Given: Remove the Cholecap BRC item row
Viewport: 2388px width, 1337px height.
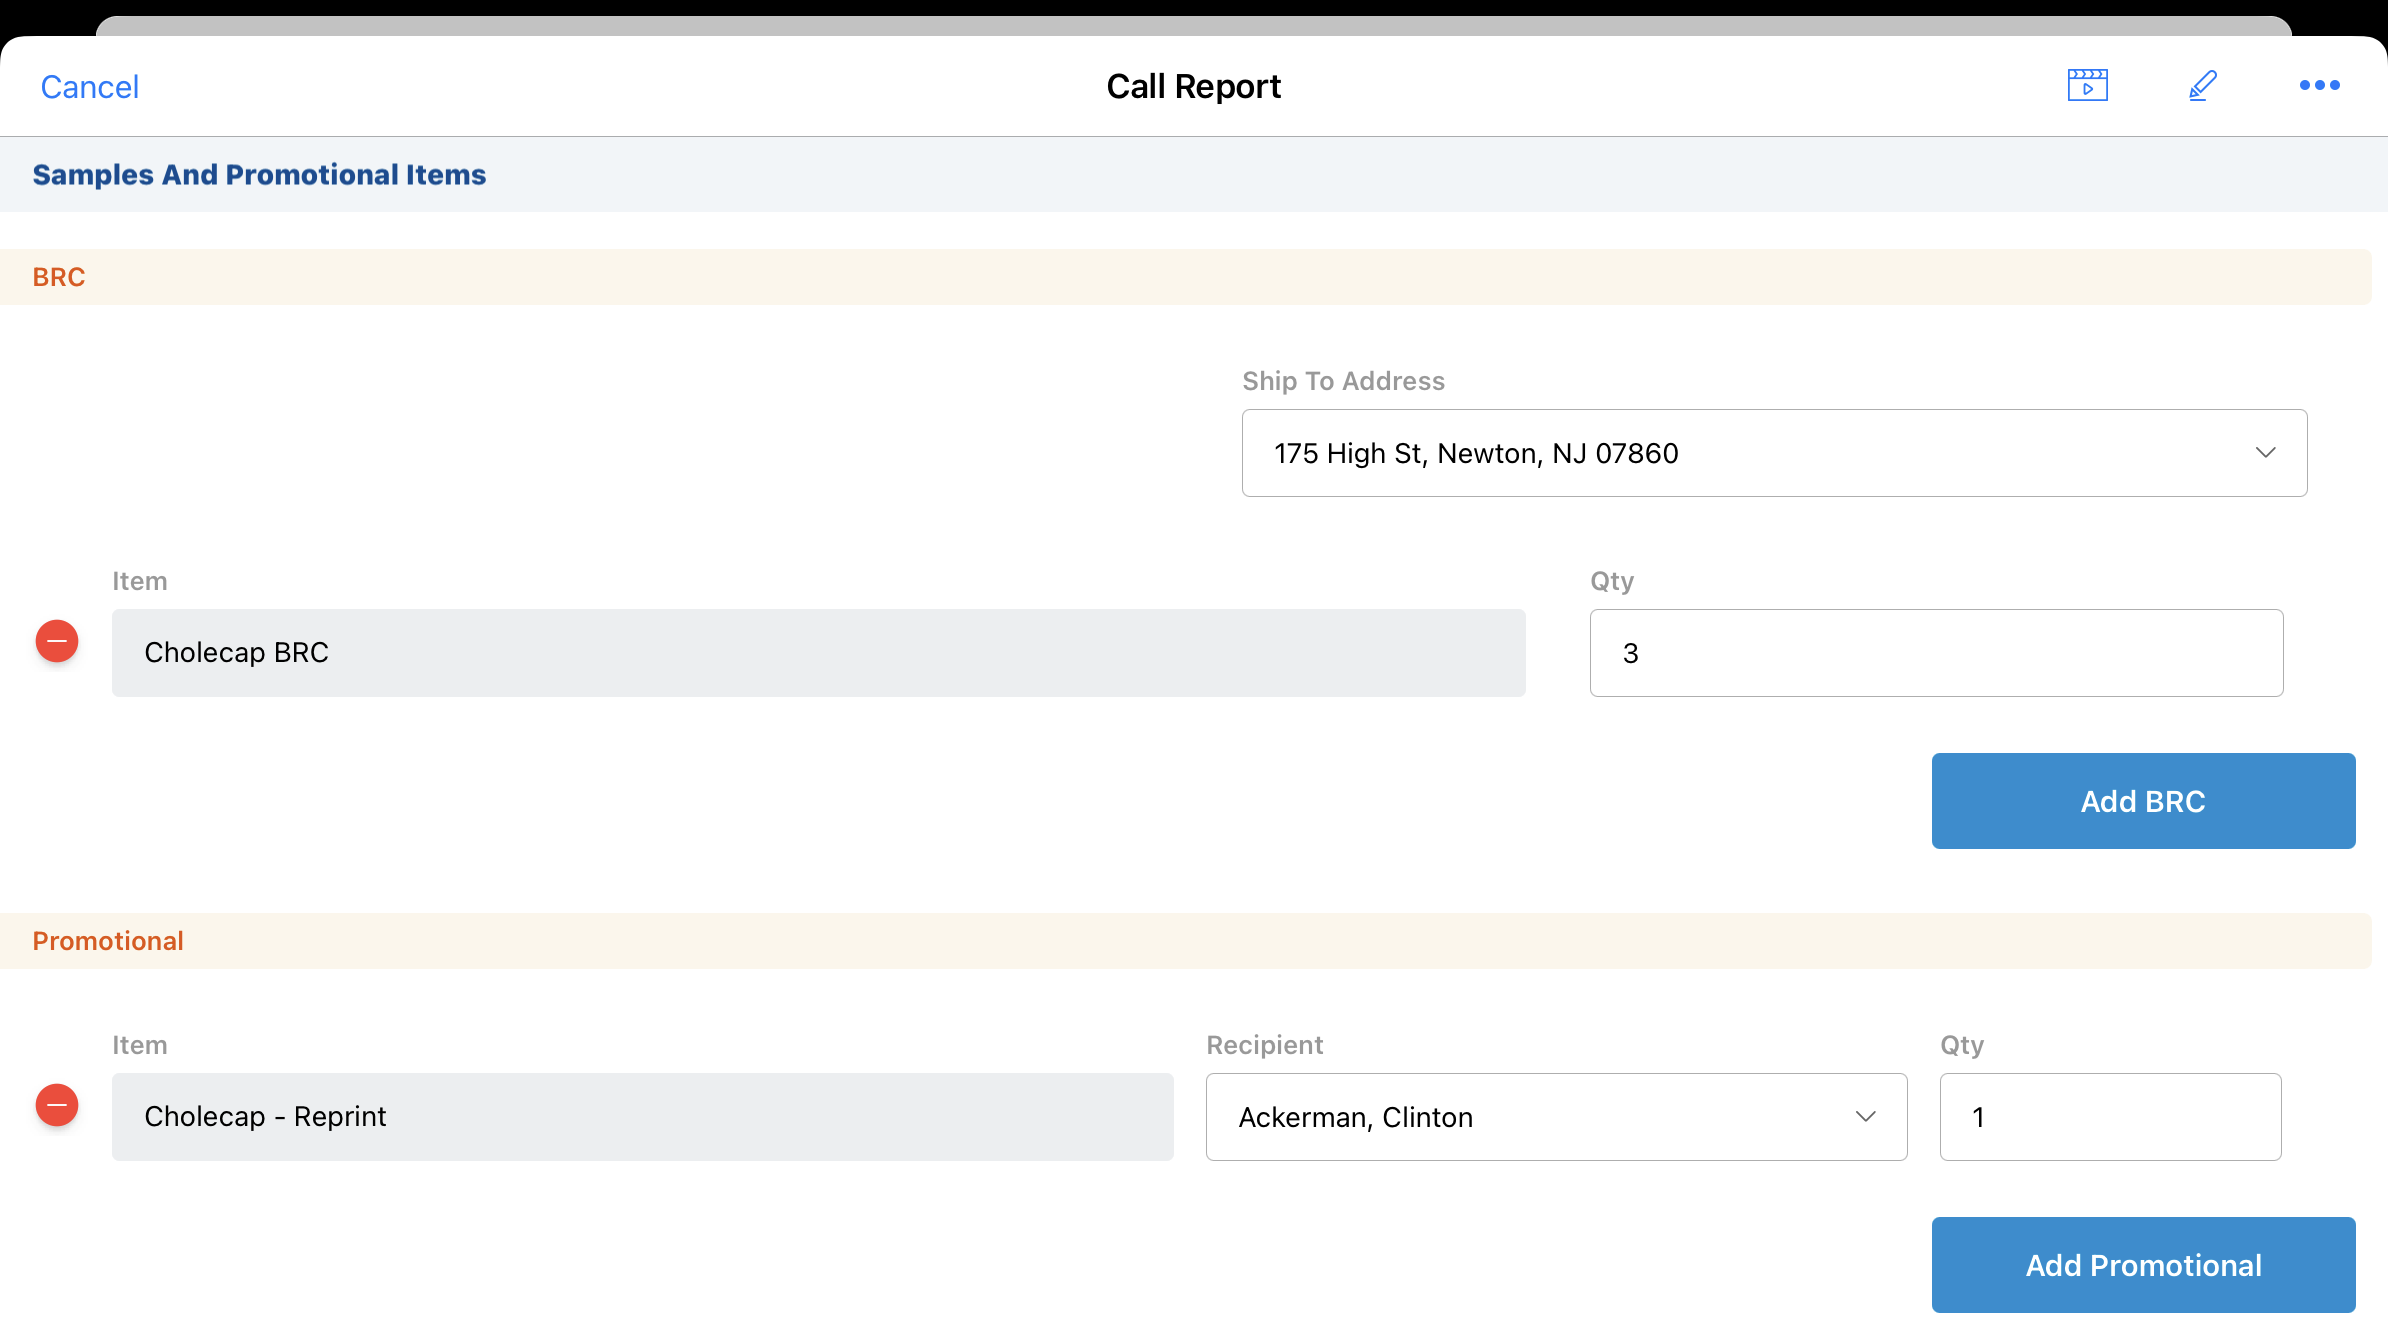Looking at the screenshot, I should [x=57, y=641].
